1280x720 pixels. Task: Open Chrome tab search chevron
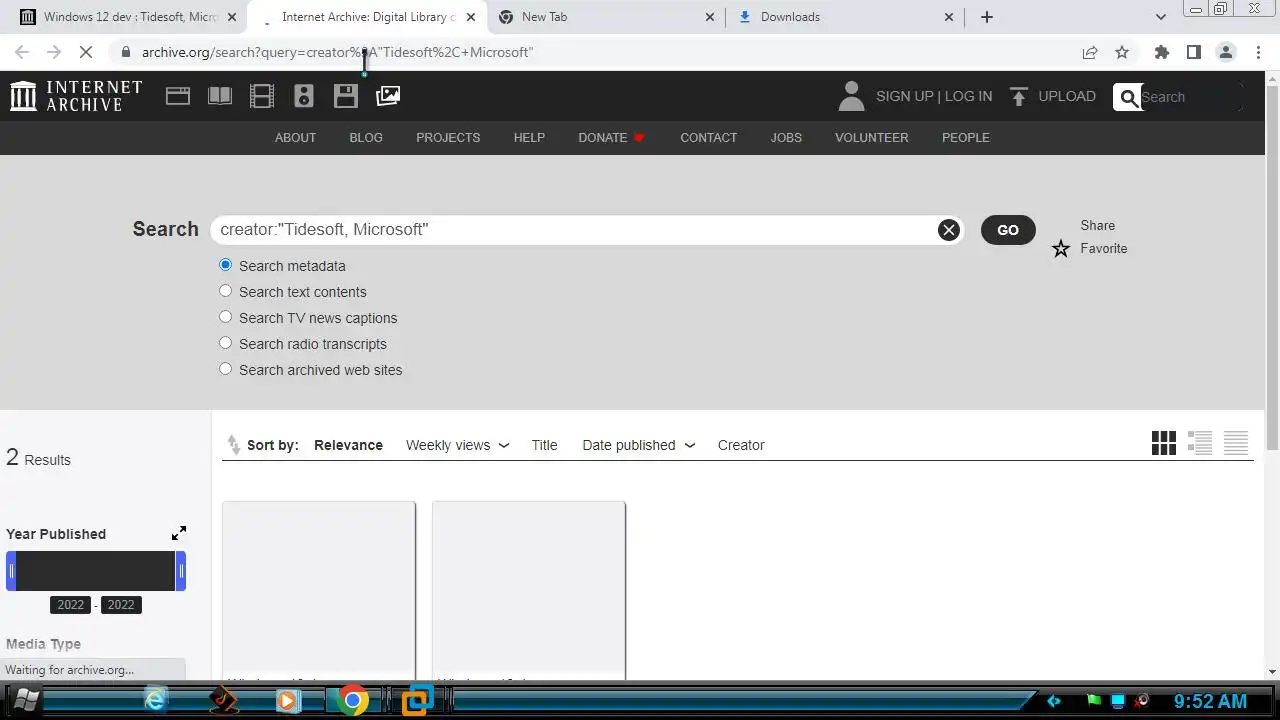(x=1160, y=17)
